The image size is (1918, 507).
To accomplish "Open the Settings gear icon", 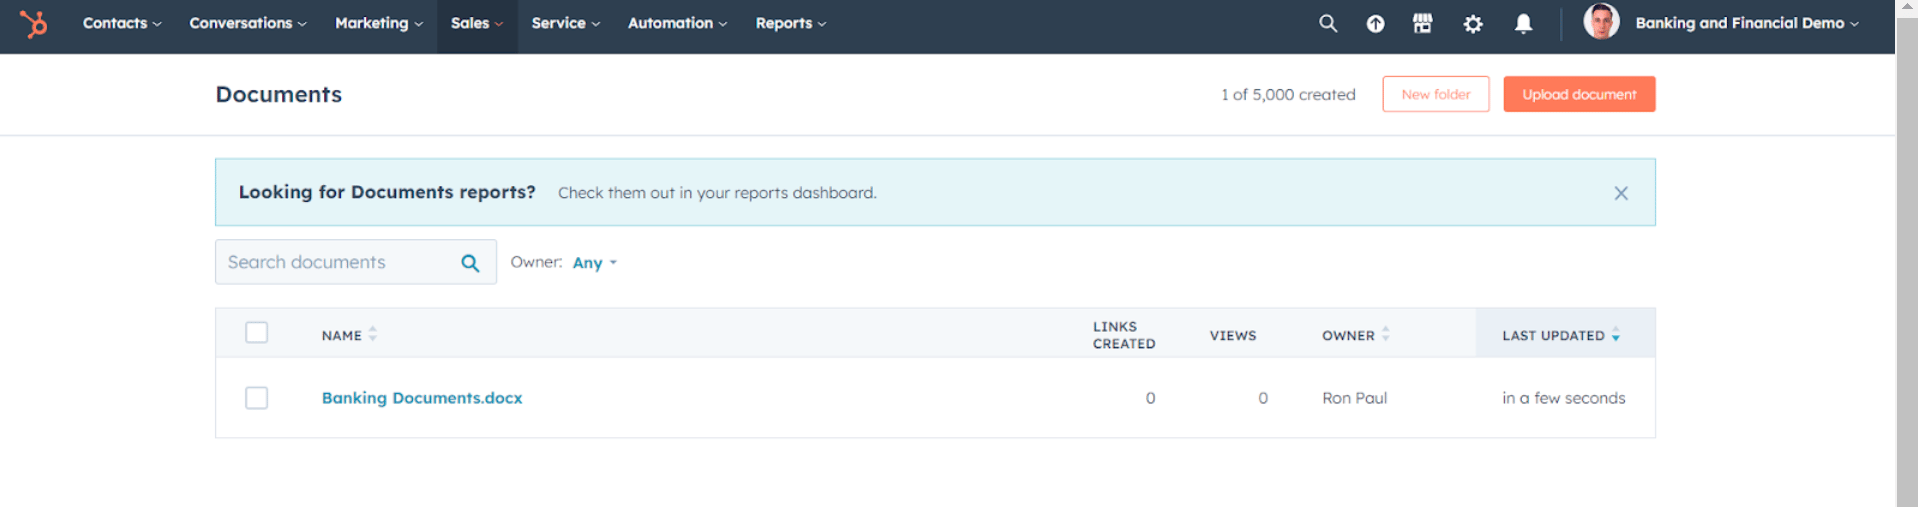I will (1472, 23).
